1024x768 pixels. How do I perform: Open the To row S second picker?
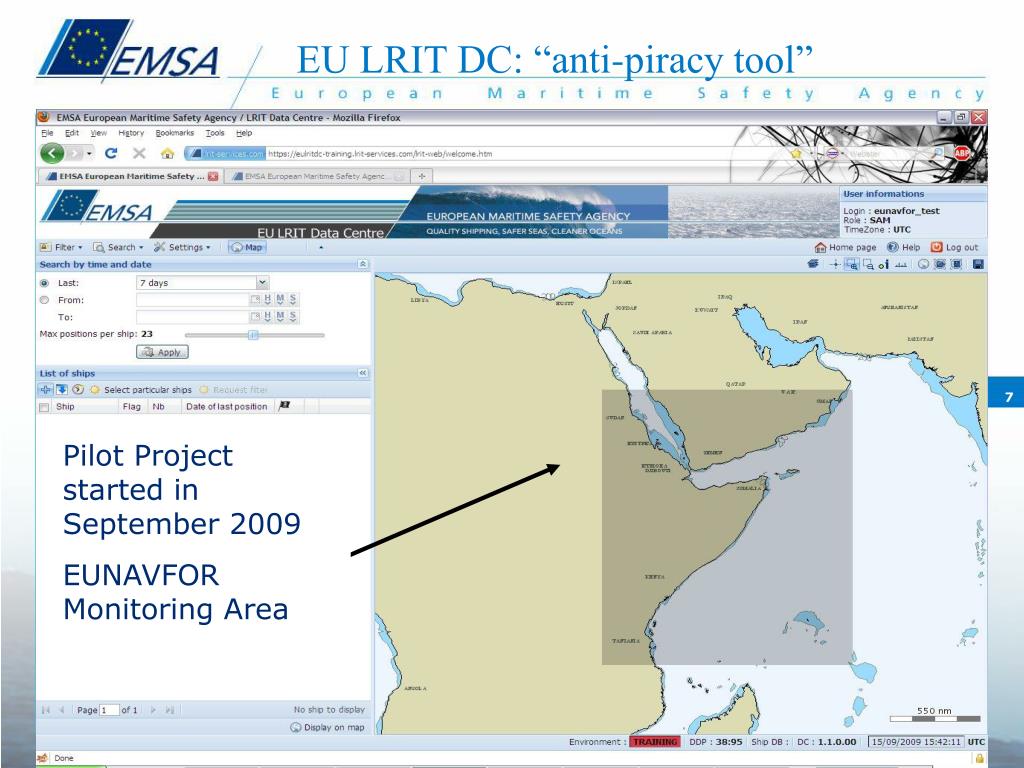(293, 317)
